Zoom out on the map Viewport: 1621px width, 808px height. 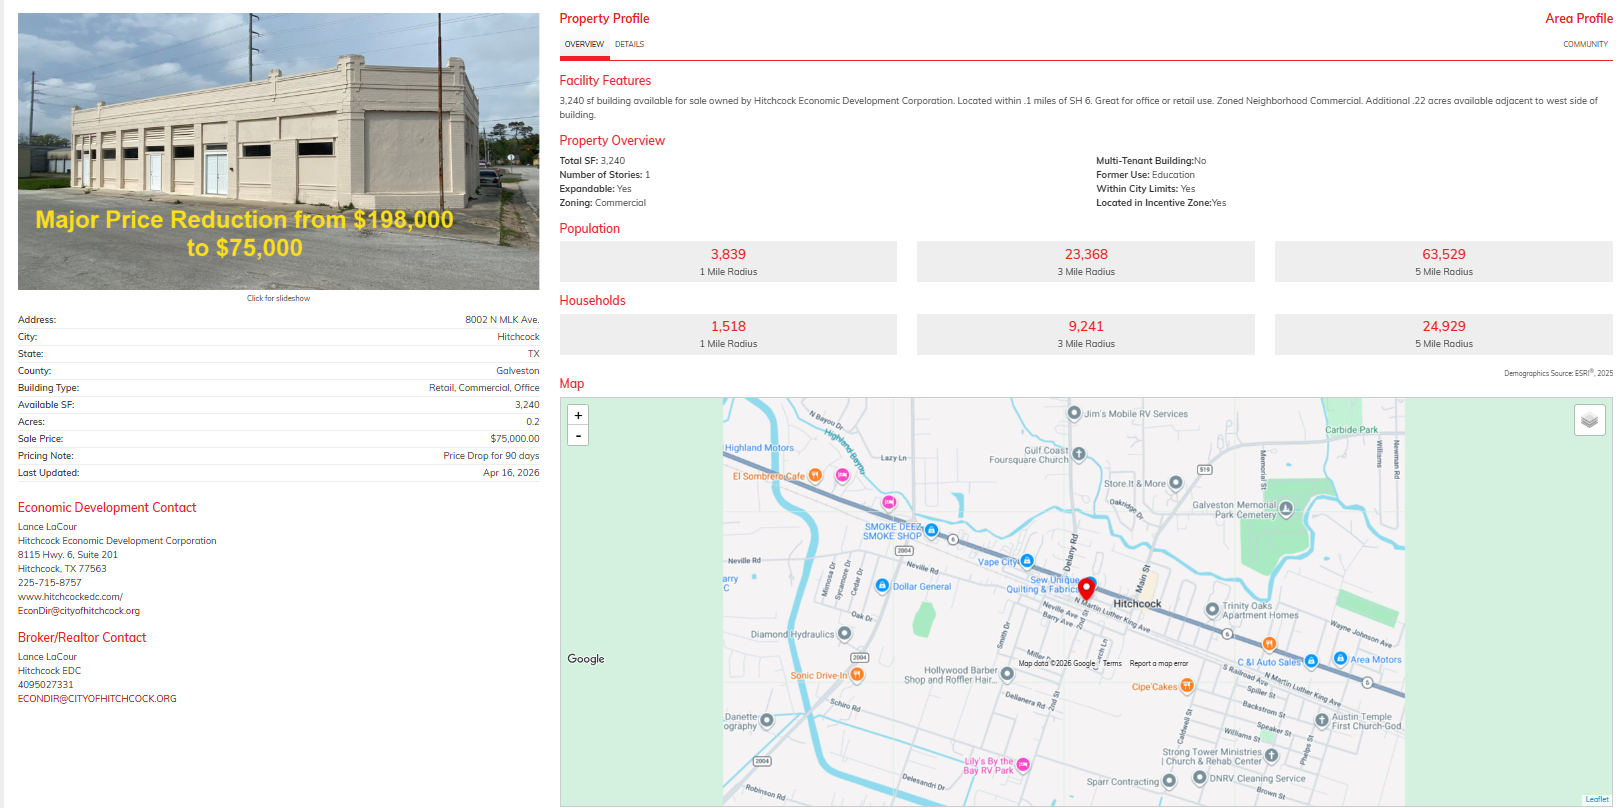point(578,436)
